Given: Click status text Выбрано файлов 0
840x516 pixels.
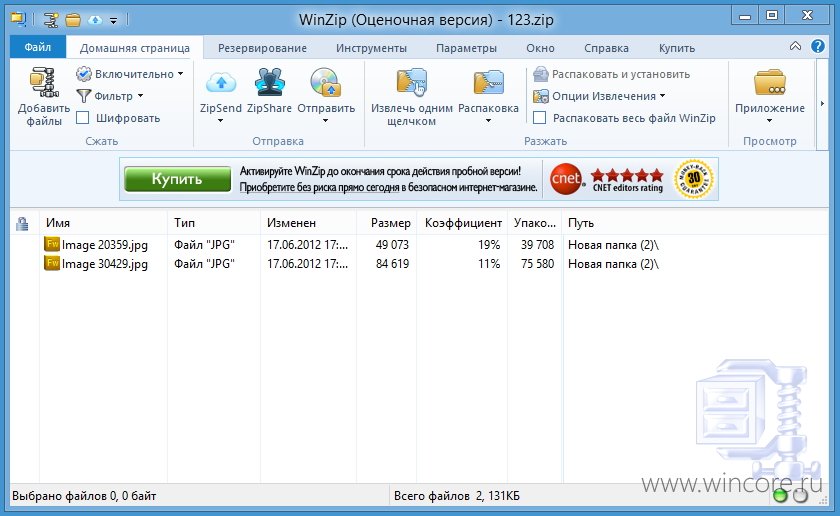Looking at the screenshot, I should pos(84,496).
